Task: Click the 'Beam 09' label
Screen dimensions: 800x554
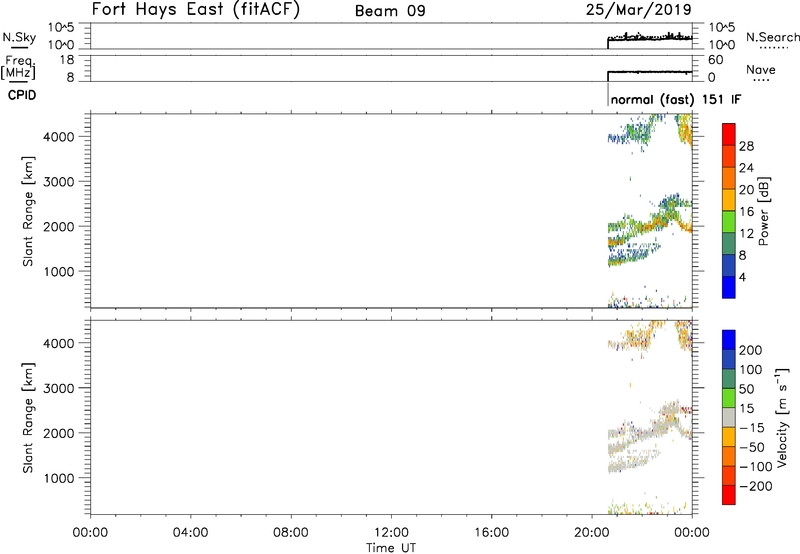Action: pos(390,11)
